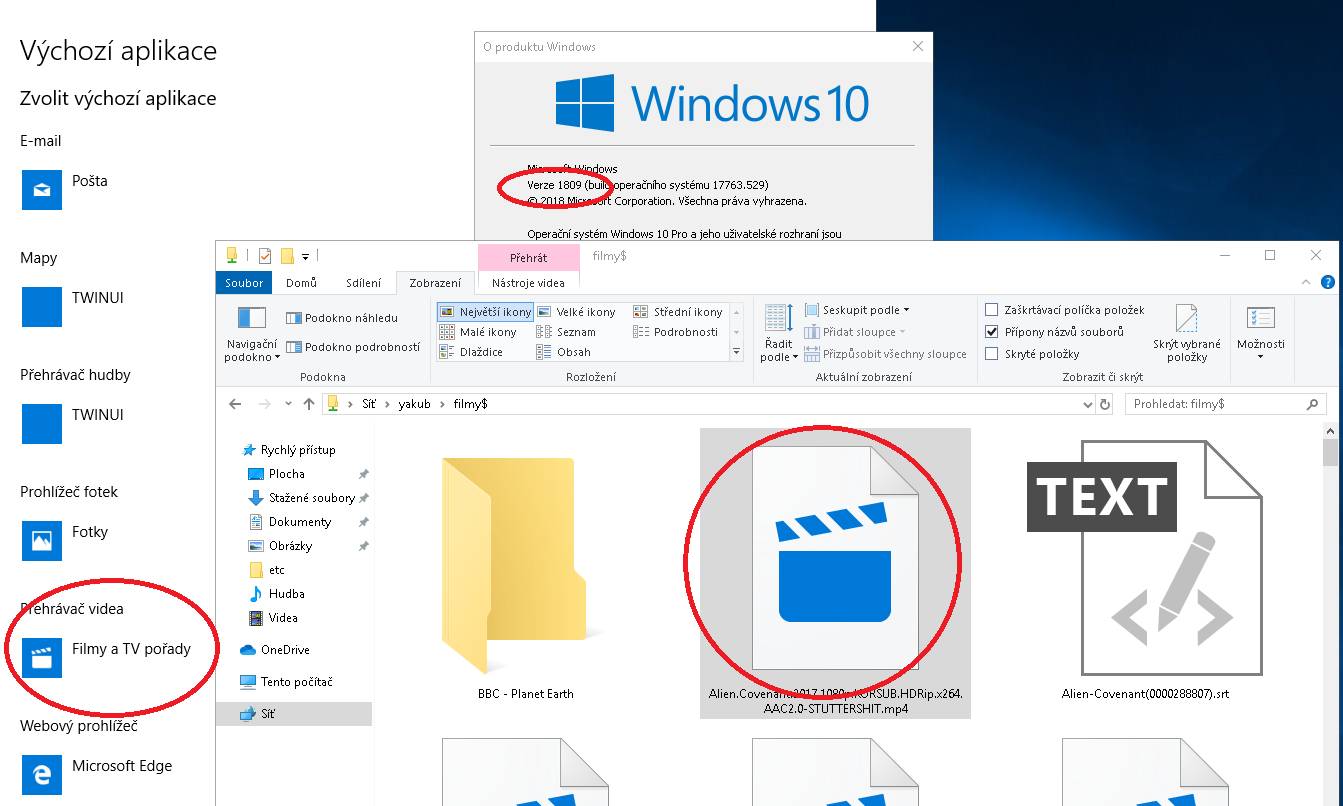Change the Mapy default app TWINUI
The width and height of the screenshot is (1343, 806).
tap(72, 306)
